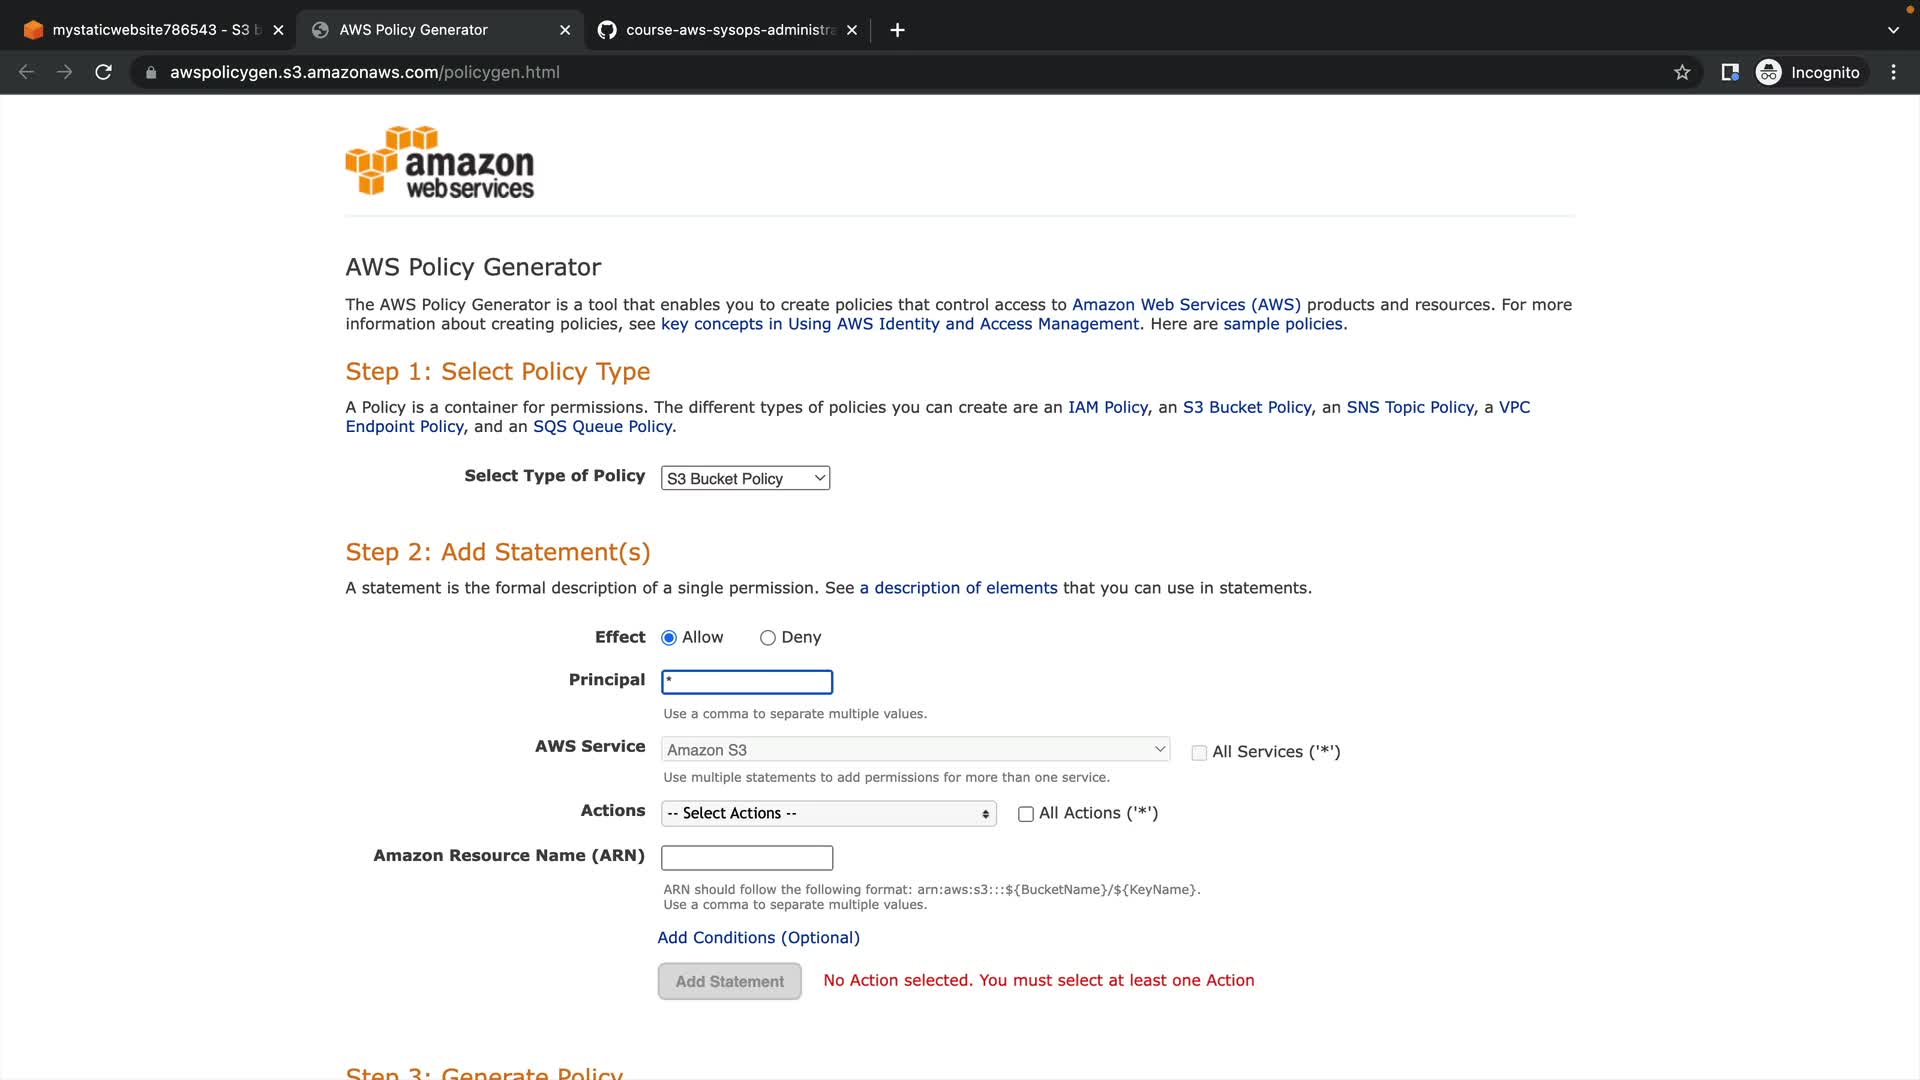This screenshot has width=1920, height=1080.
Task: Click the Amazon Resource Name input field
Action: pyautogui.click(x=746, y=858)
